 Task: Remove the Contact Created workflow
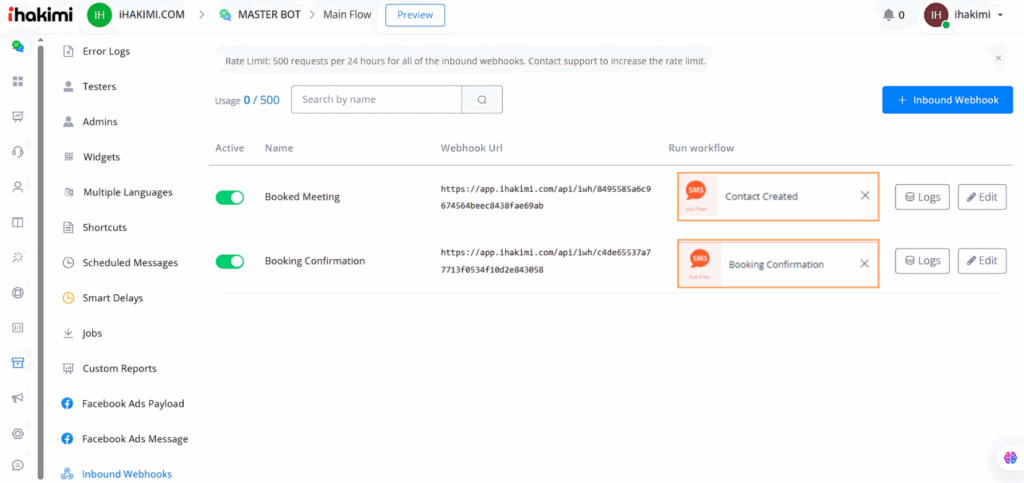[x=865, y=196]
